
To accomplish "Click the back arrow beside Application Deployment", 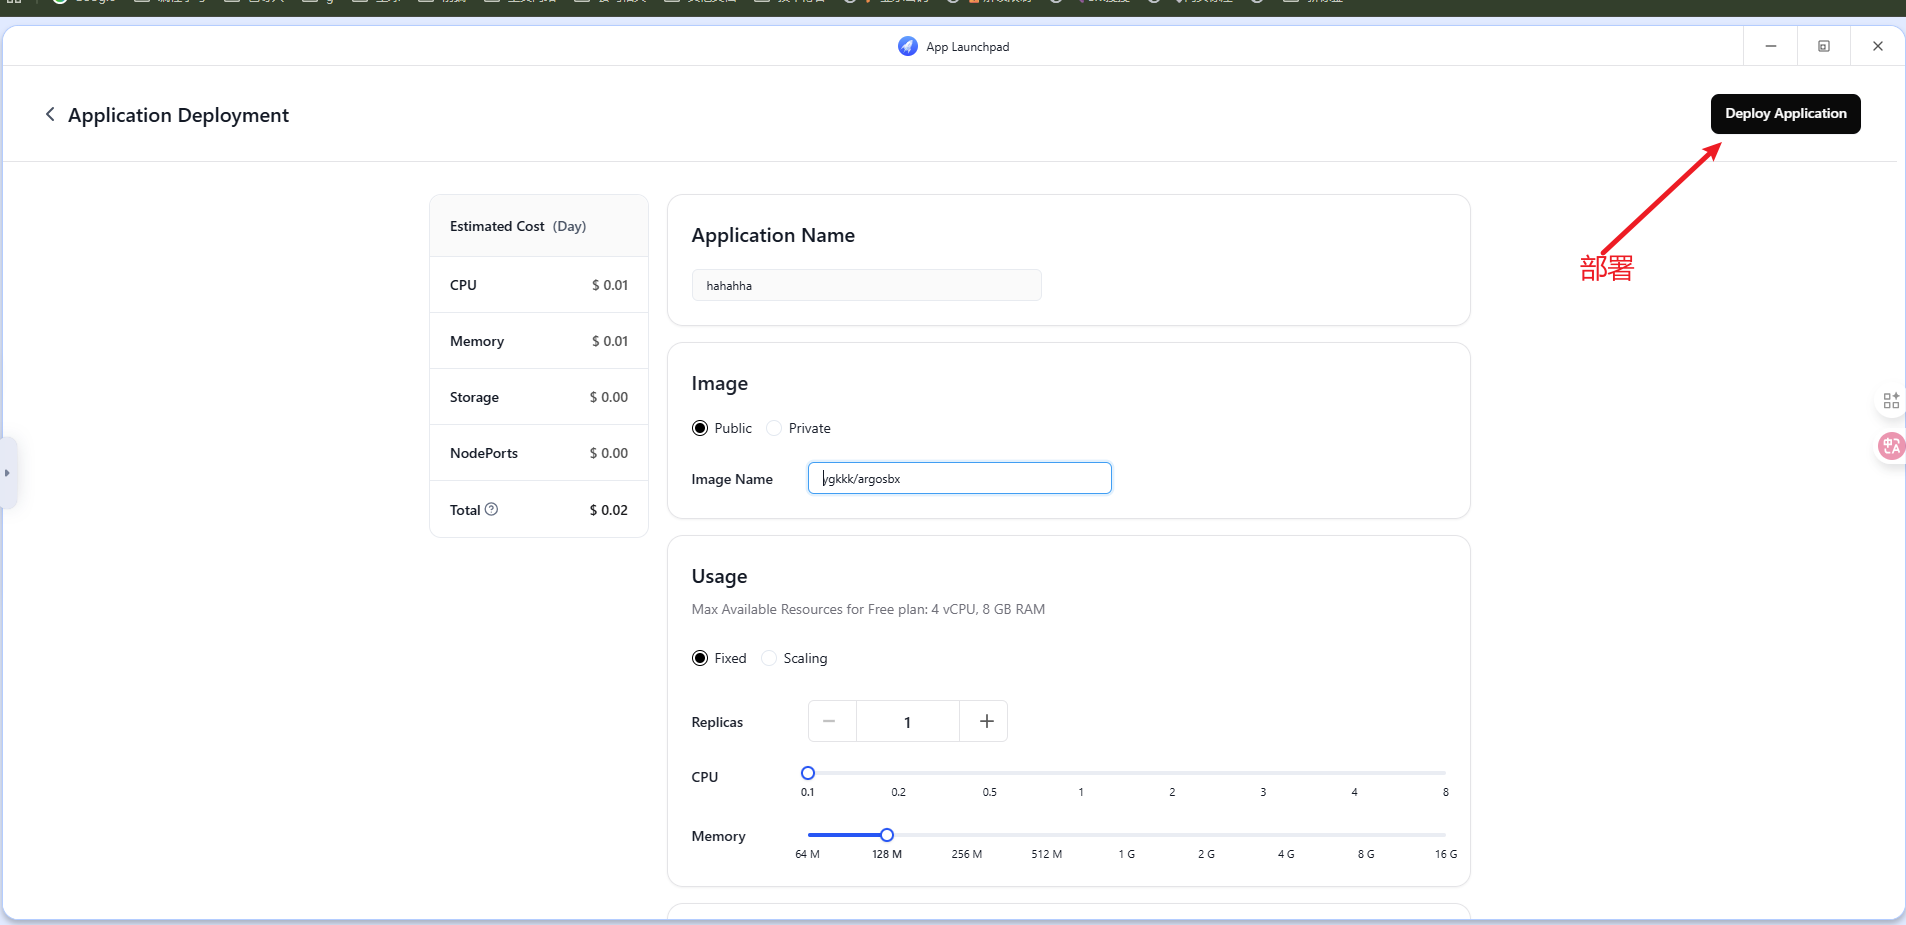I will pyautogui.click(x=50, y=115).
